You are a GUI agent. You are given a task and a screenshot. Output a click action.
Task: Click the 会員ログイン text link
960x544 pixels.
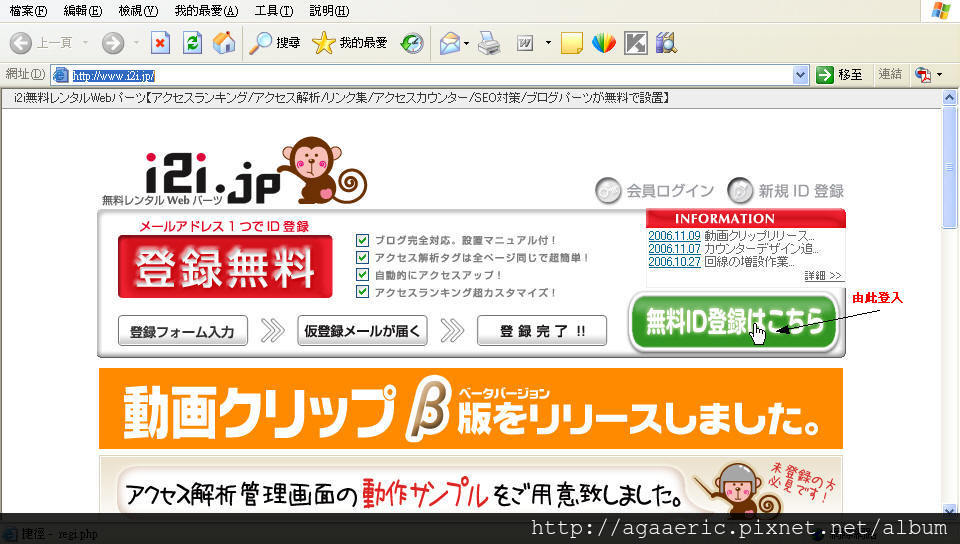click(x=670, y=191)
